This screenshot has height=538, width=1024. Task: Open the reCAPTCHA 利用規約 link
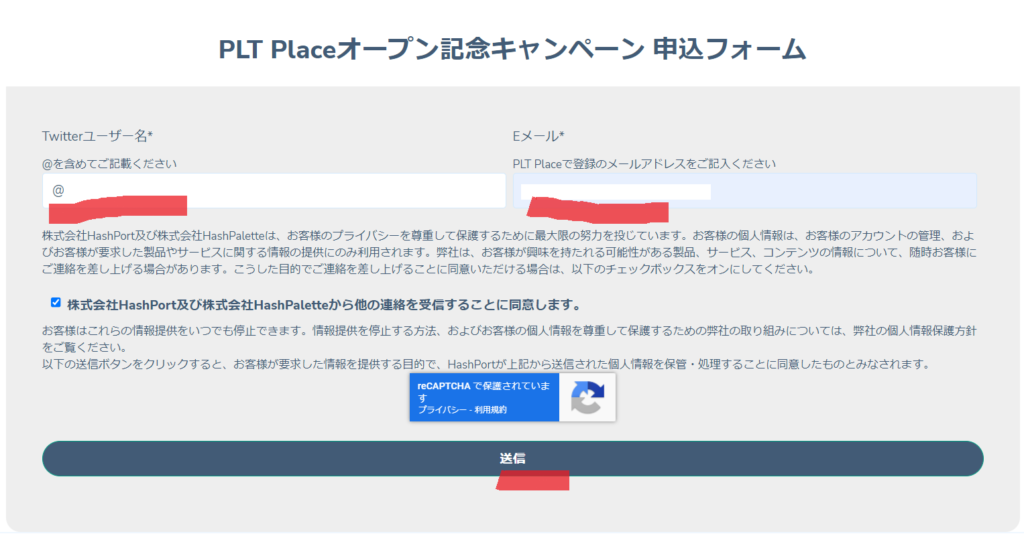pos(490,410)
